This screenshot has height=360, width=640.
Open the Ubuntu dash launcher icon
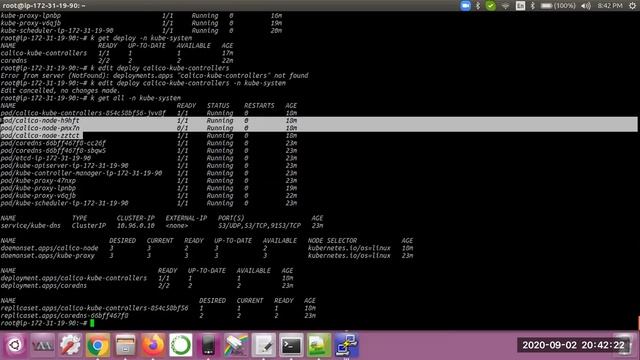(x=15, y=345)
